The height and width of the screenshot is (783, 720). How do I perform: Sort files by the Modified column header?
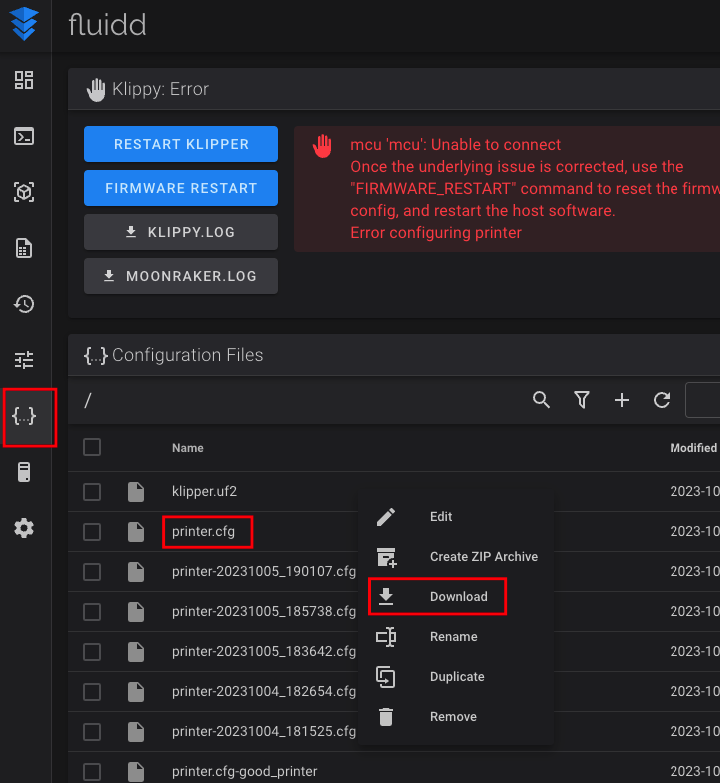pos(694,448)
